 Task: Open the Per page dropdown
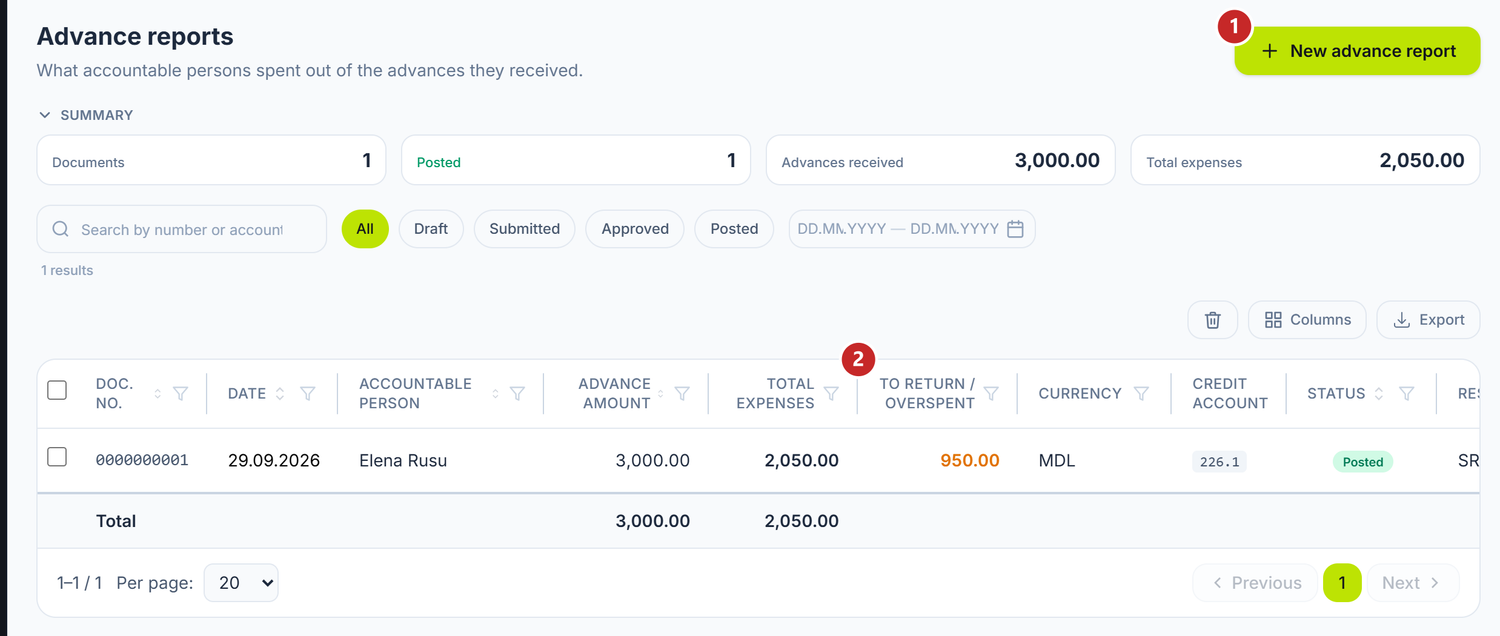pyautogui.click(x=241, y=583)
